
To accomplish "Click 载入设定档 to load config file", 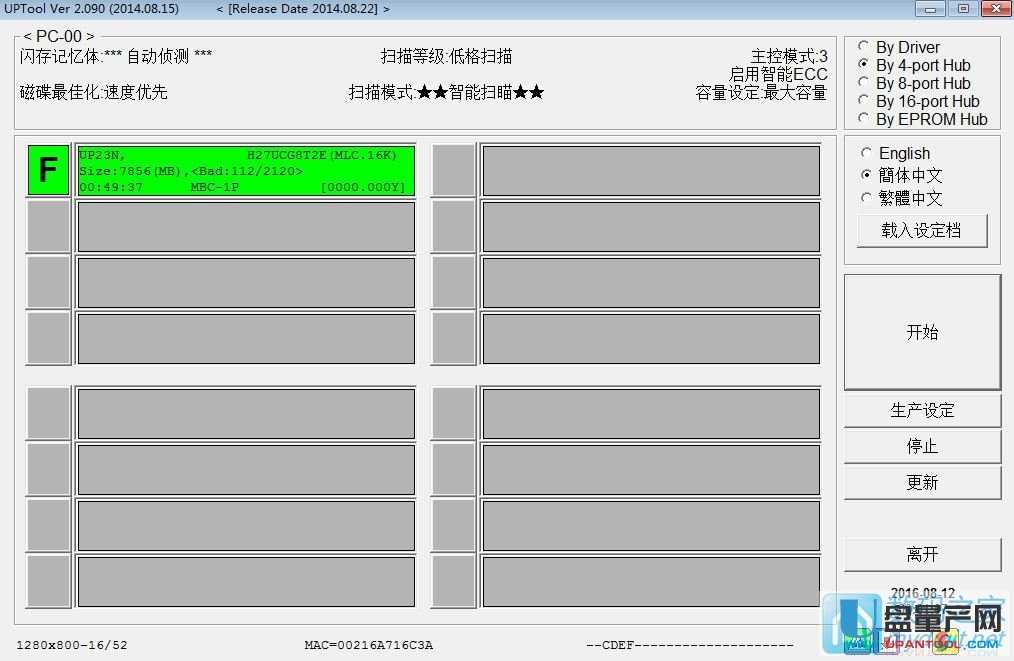I will tap(921, 230).
